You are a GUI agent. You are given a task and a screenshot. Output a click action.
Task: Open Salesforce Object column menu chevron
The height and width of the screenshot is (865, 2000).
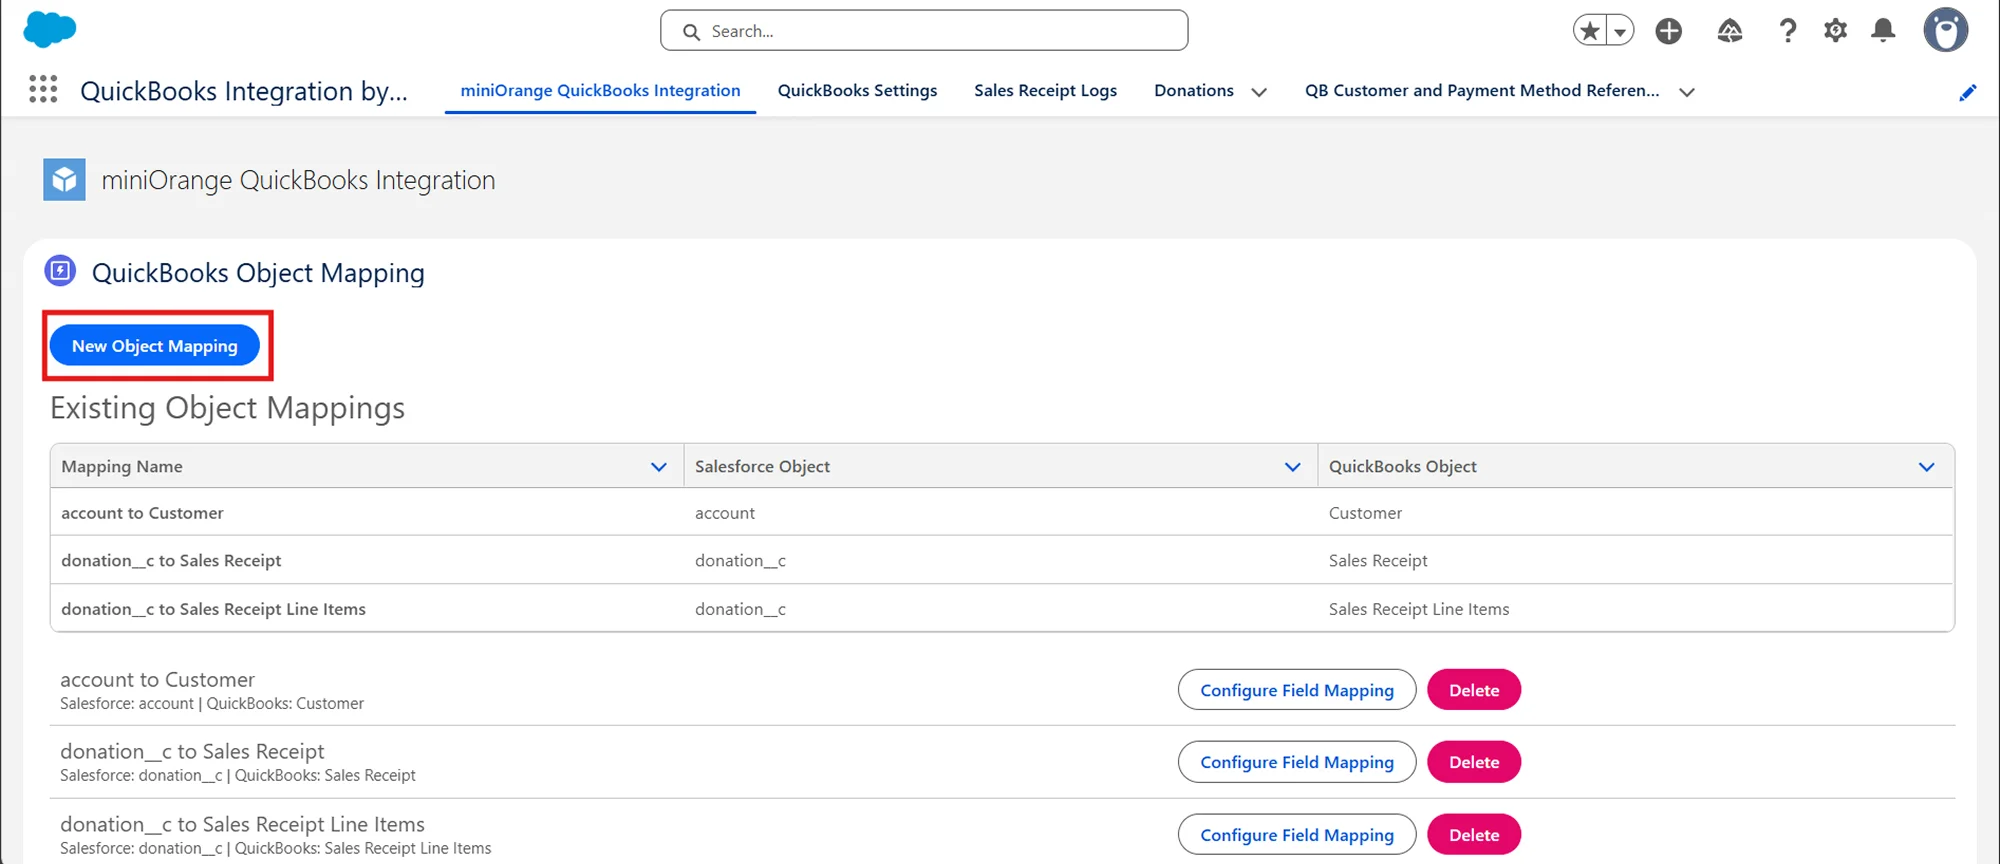point(1293,467)
